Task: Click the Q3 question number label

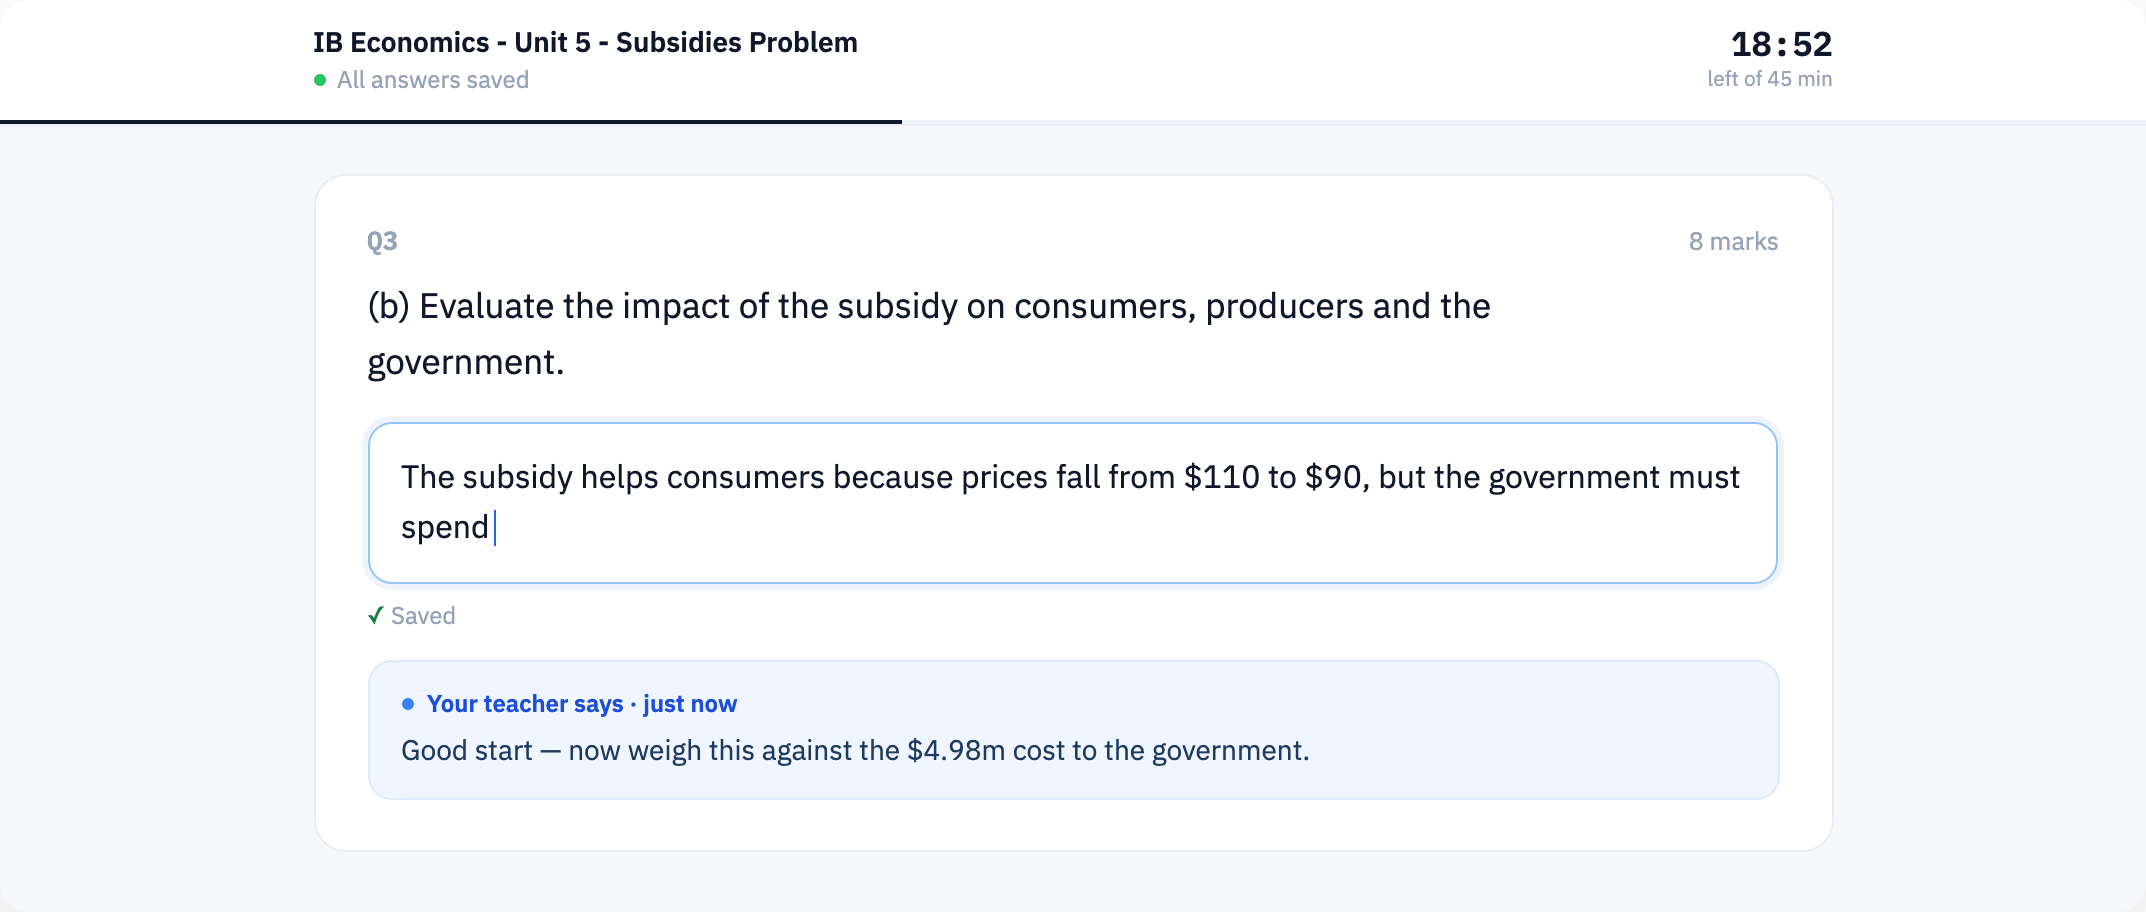Action: point(382,242)
